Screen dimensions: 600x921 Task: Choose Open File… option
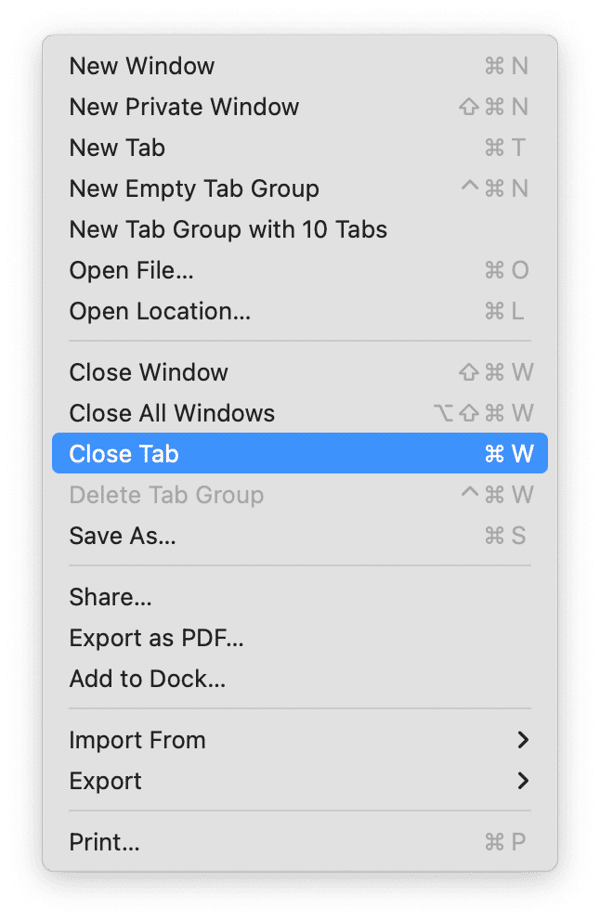click(131, 271)
